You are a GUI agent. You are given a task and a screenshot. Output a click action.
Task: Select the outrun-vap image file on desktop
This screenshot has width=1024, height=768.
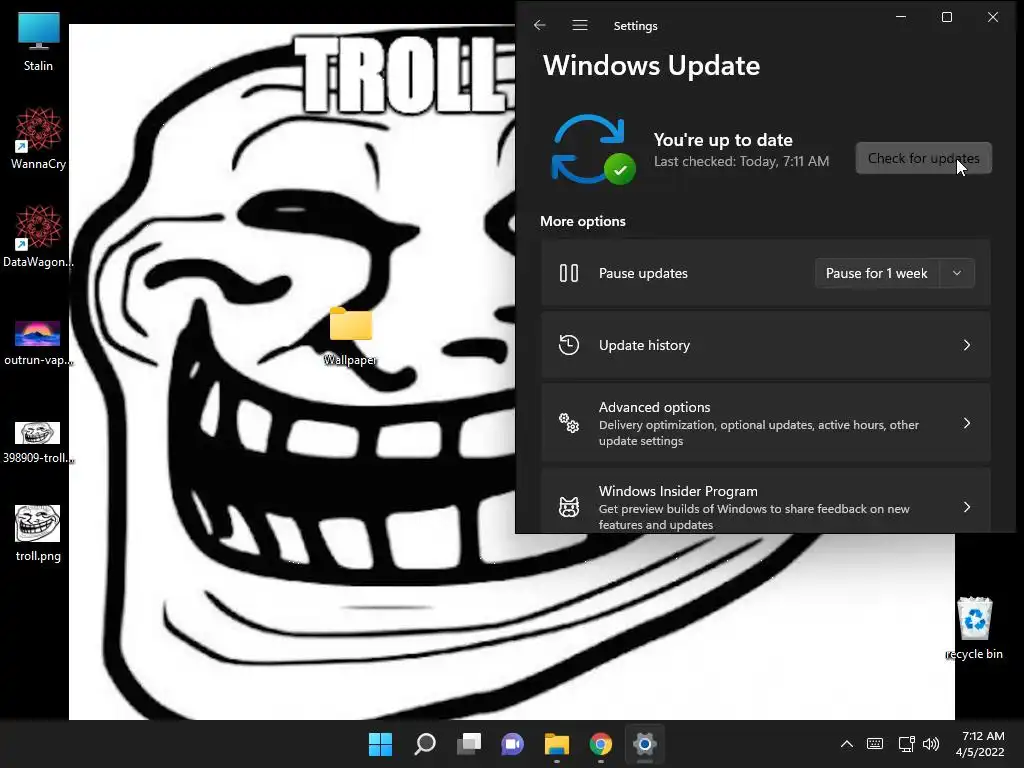(x=39, y=343)
